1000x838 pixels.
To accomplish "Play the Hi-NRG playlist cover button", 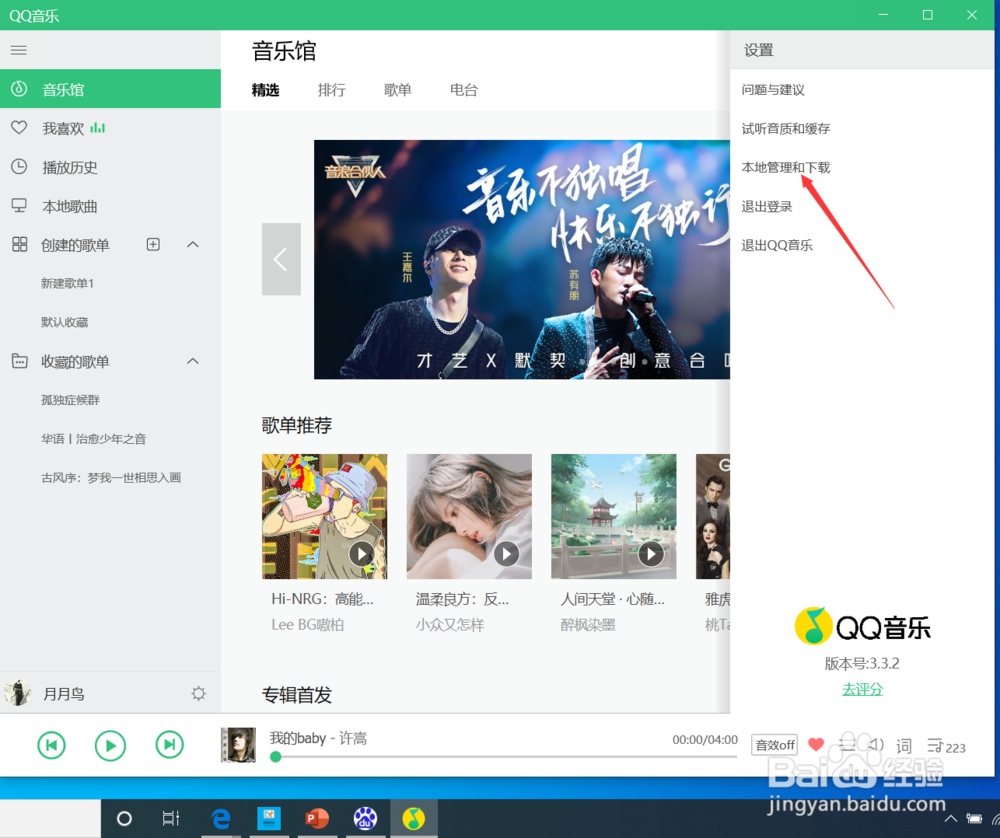I will pyautogui.click(x=362, y=553).
